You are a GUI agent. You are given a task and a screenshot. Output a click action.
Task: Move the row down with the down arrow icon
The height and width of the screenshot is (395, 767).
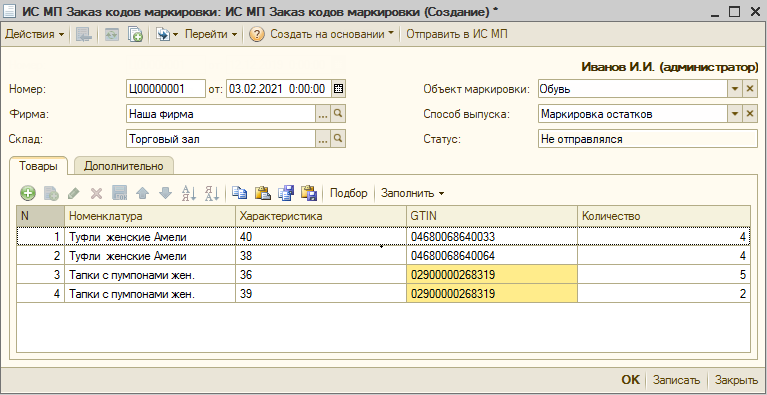(x=165, y=194)
